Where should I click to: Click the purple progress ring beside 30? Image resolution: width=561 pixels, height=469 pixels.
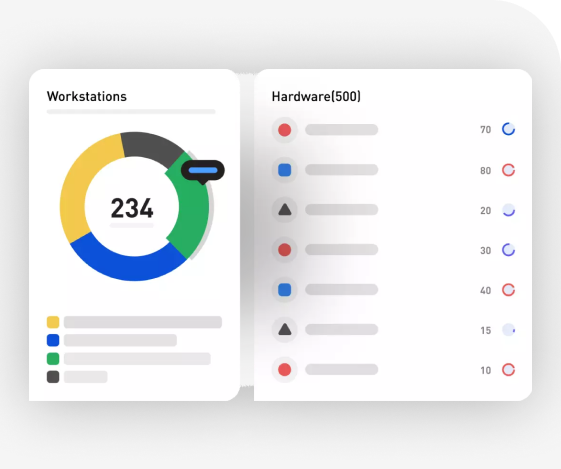(508, 250)
